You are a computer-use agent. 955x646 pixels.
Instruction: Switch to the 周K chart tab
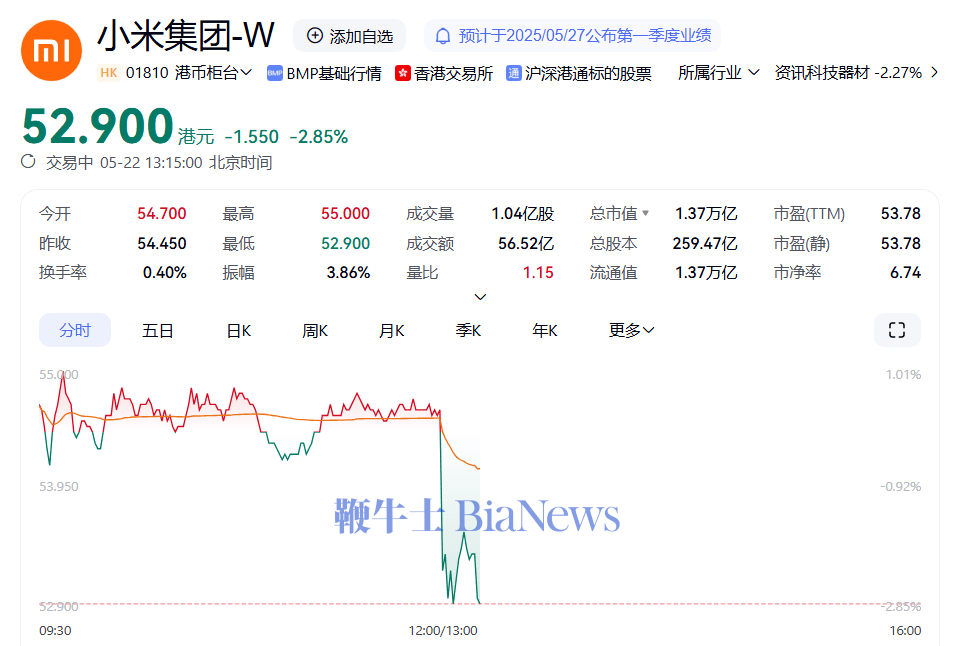(x=315, y=331)
